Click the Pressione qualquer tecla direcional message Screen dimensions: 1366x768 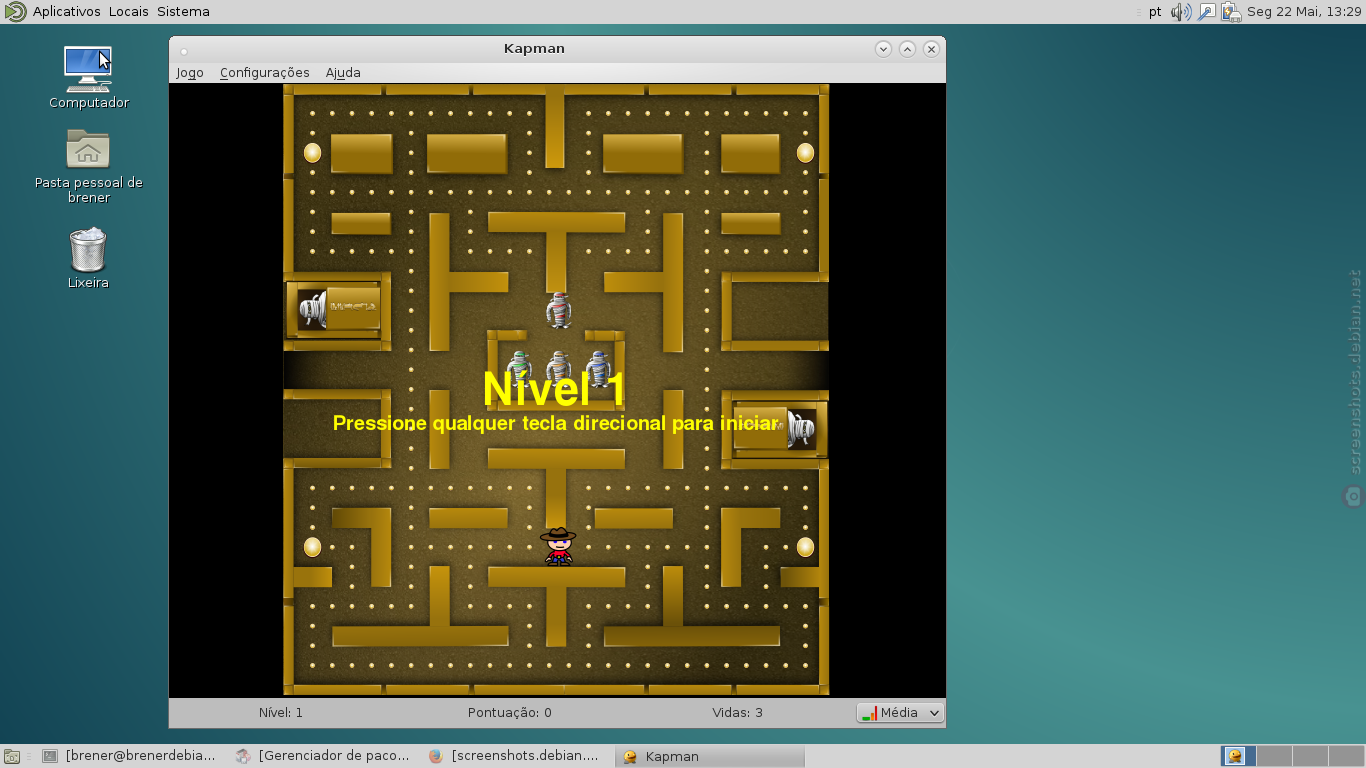tap(555, 423)
